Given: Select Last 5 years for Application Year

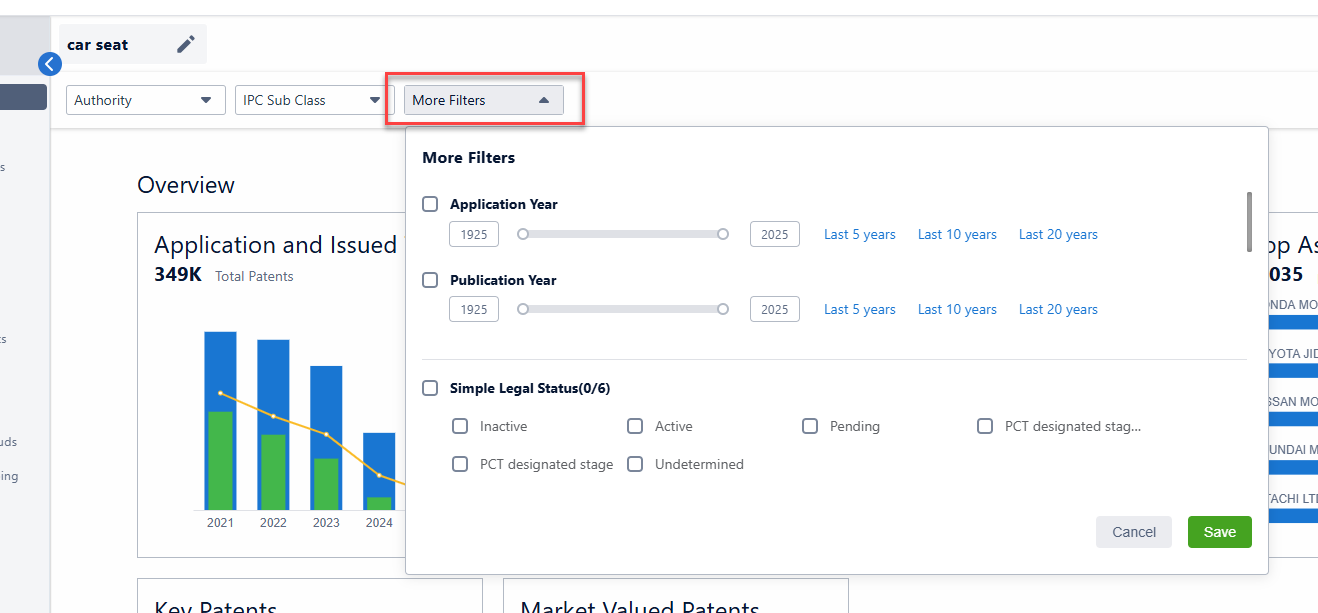Looking at the screenshot, I should (859, 234).
